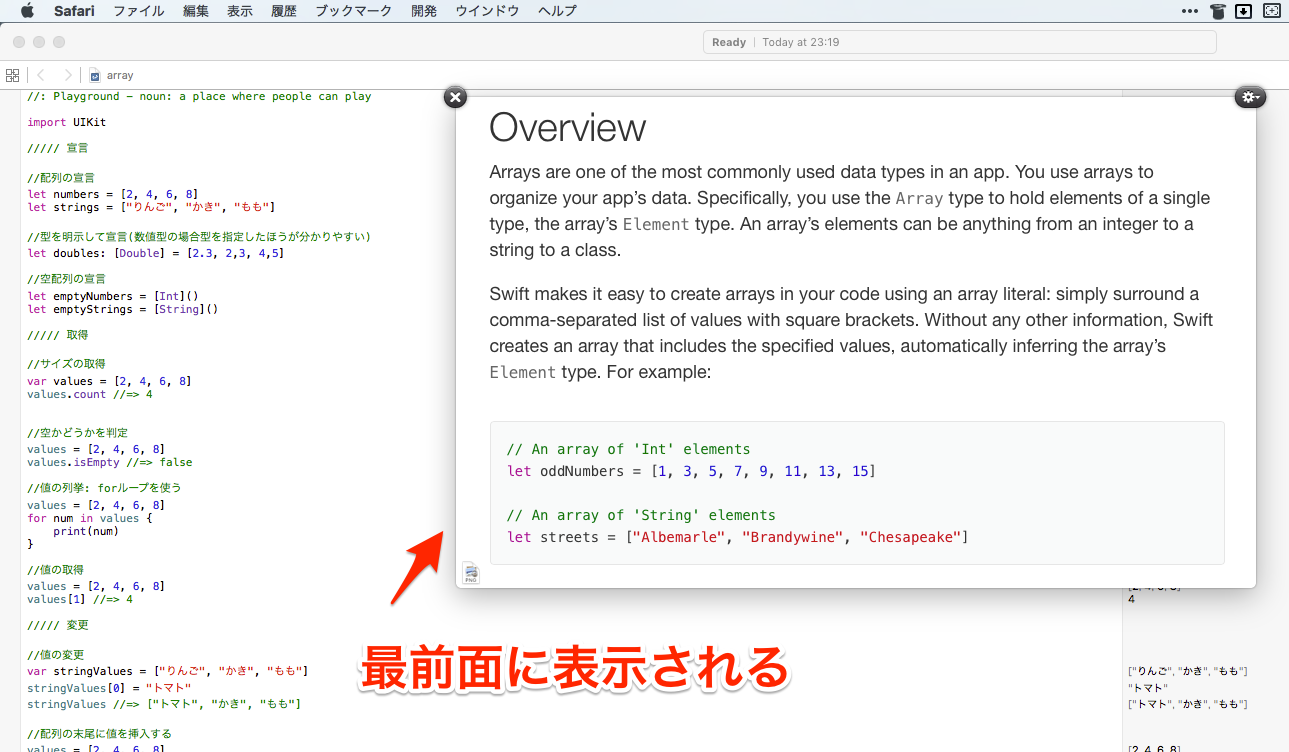Click the '//: Playground - noun' comment line
The width and height of the screenshot is (1289, 752).
click(x=199, y=97)
